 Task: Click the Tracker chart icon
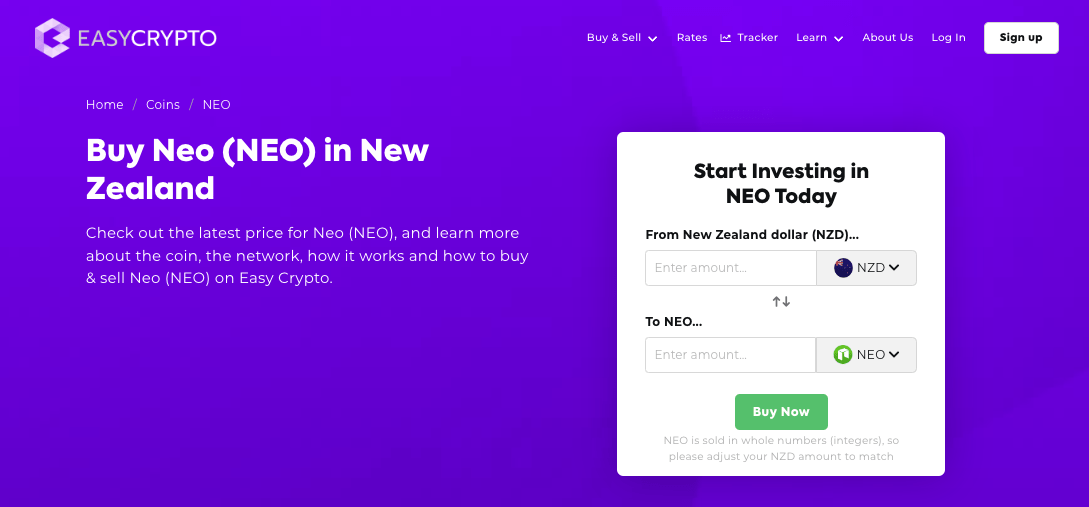726,38
